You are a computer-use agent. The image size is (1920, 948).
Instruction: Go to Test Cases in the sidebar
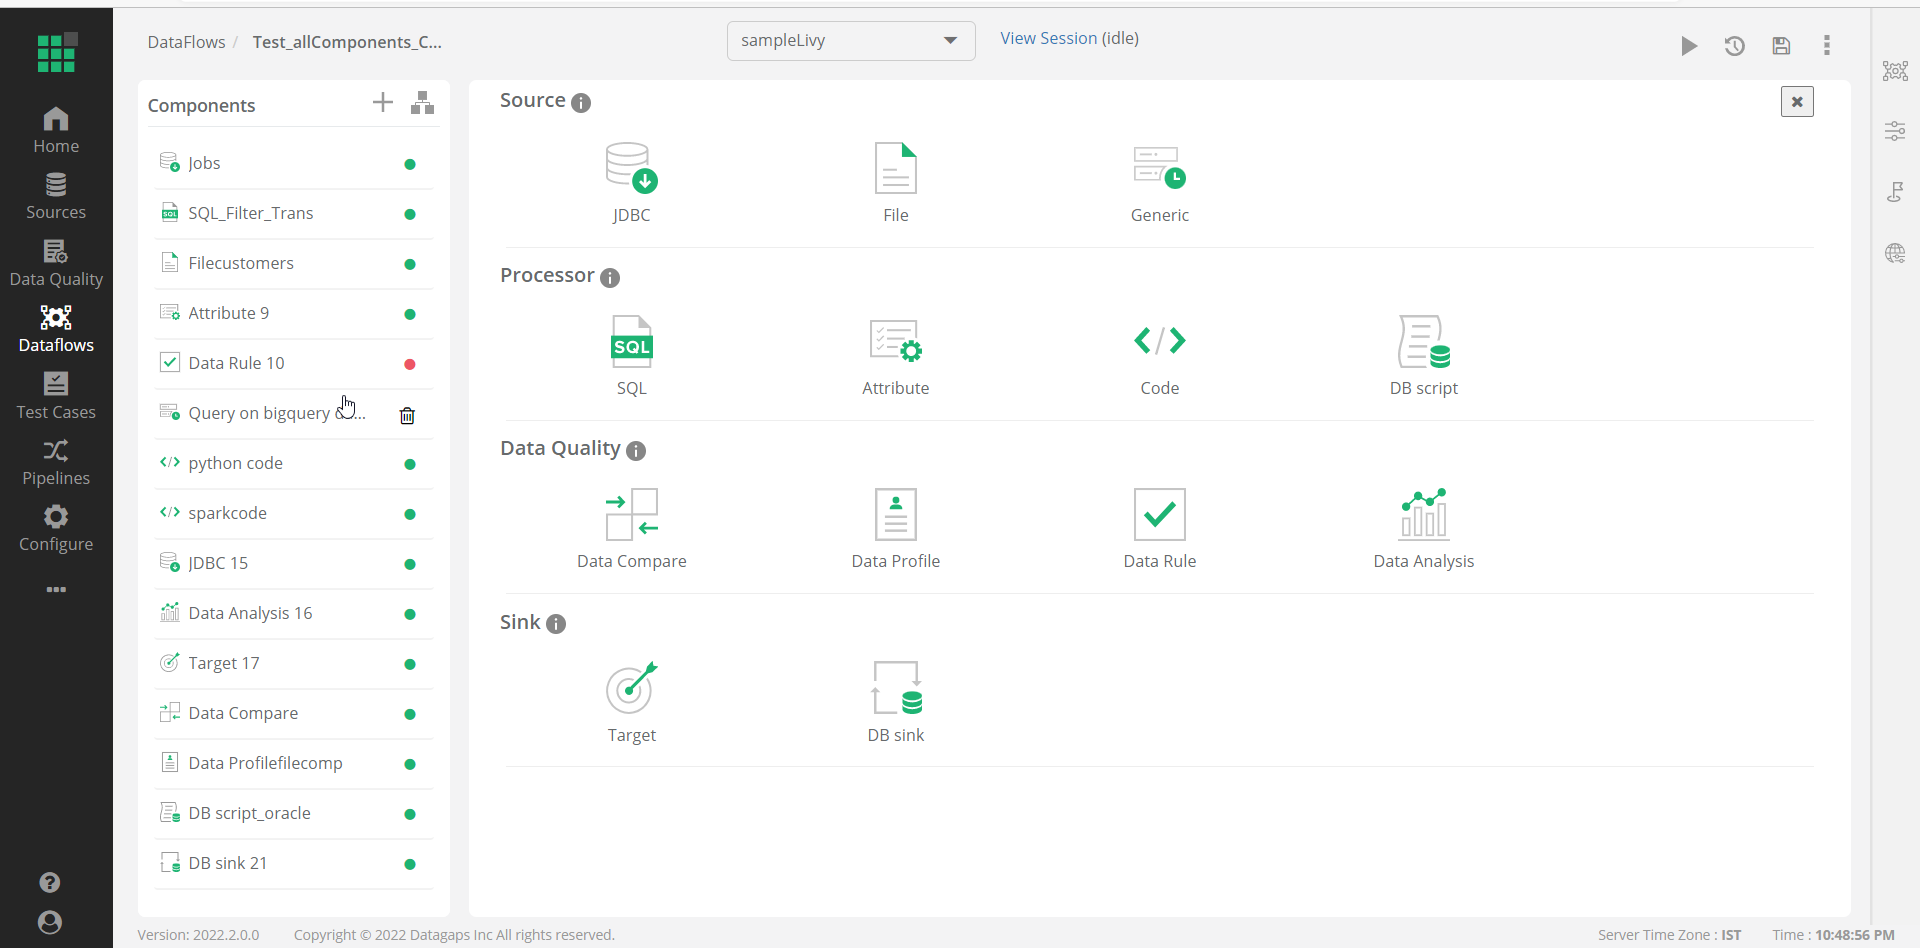[56, 396]
